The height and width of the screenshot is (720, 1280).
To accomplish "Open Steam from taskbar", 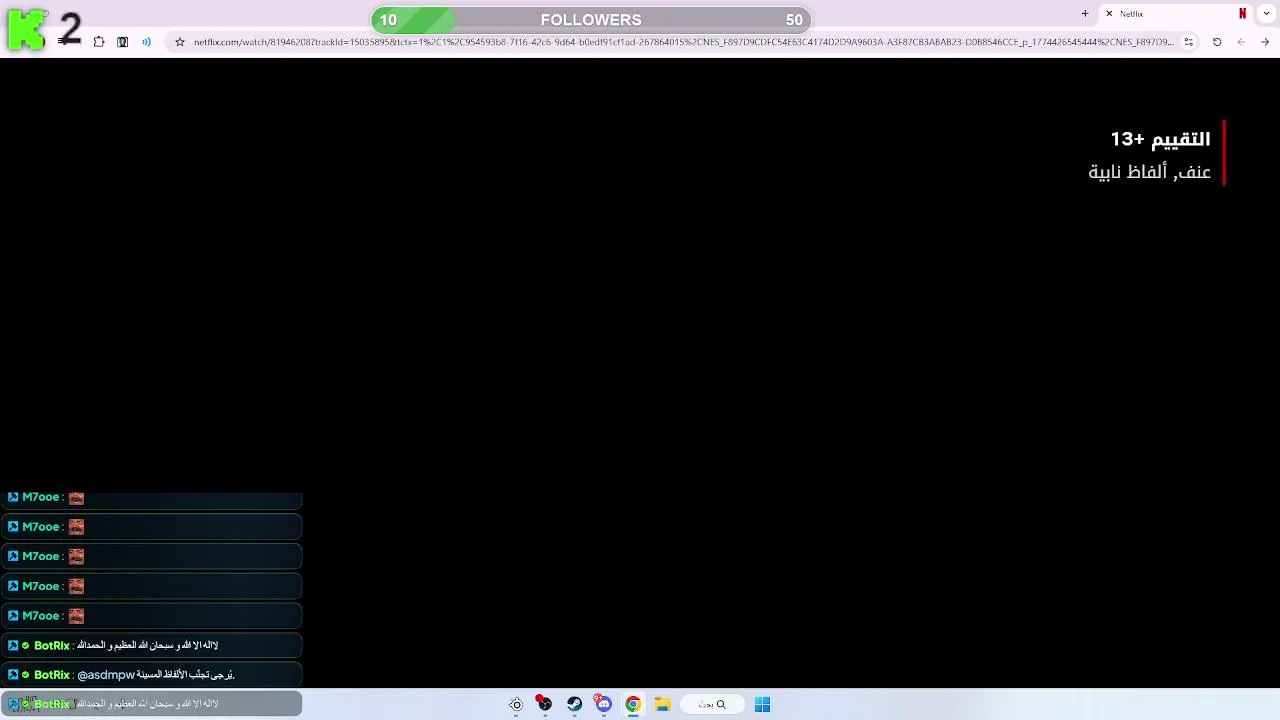I will [x=574, y=705].
